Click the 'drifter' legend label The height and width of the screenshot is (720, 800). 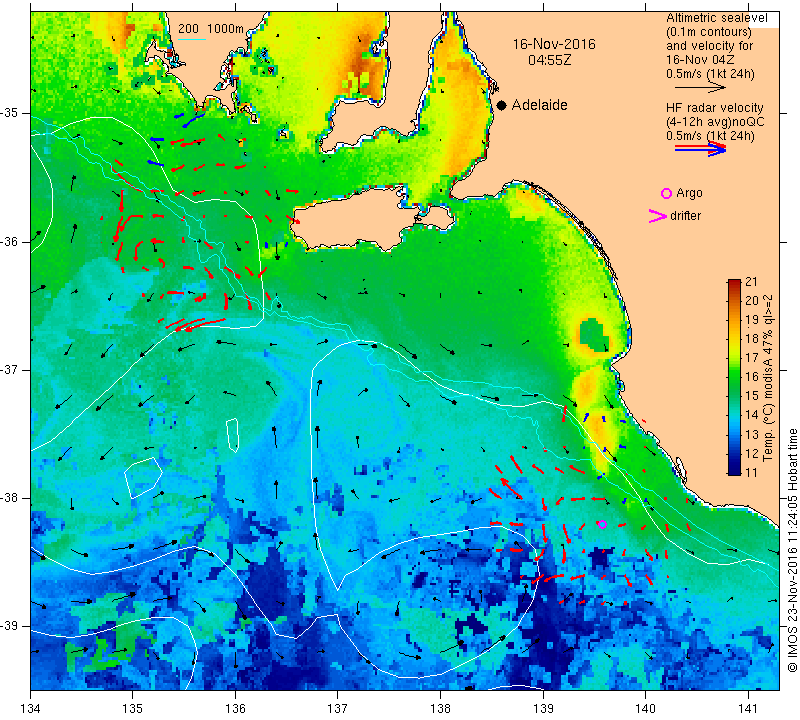[x=685, y=216]
